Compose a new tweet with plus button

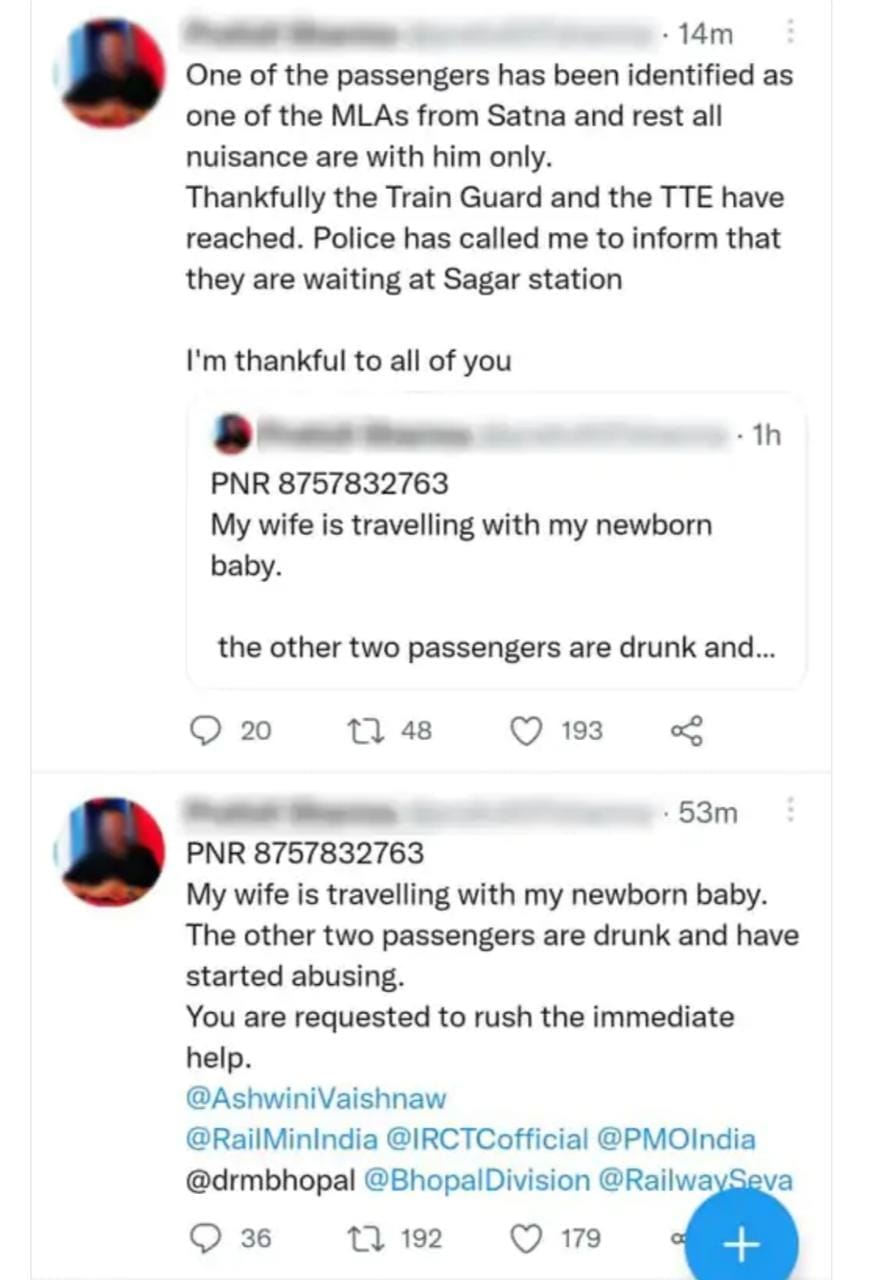tap(741, 1244)
